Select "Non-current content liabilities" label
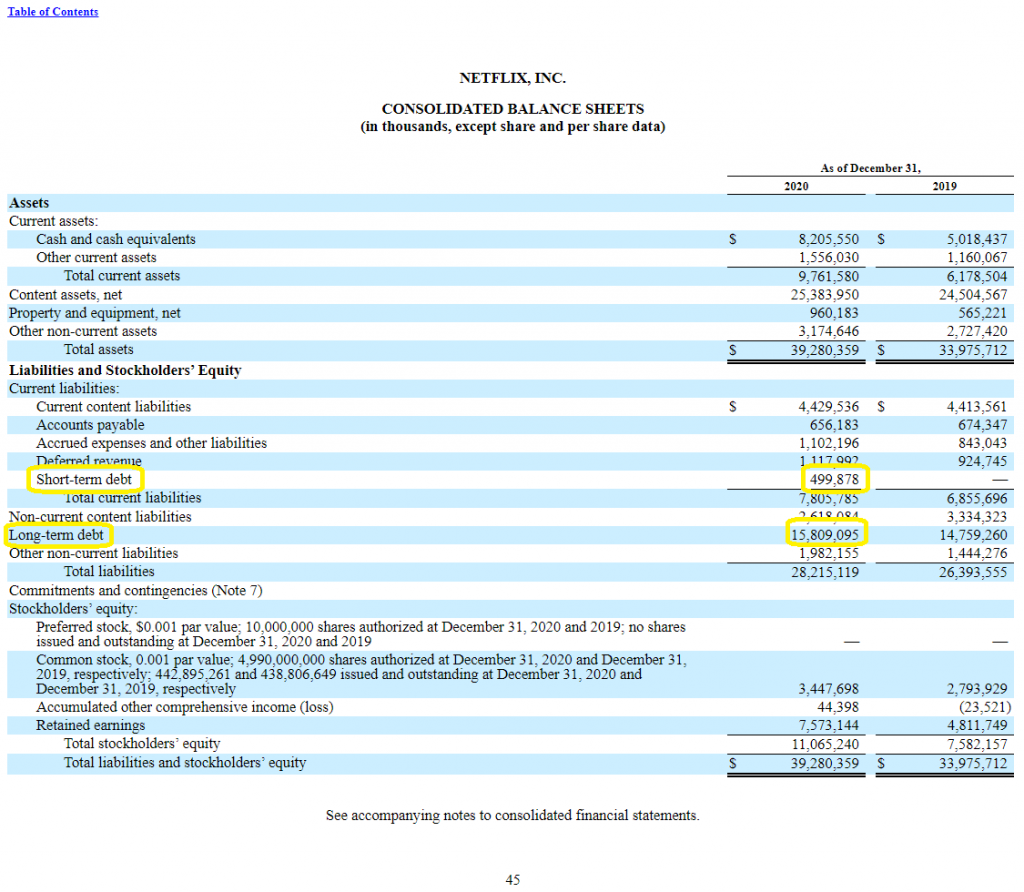1024x892 pixels. [100, 517]
